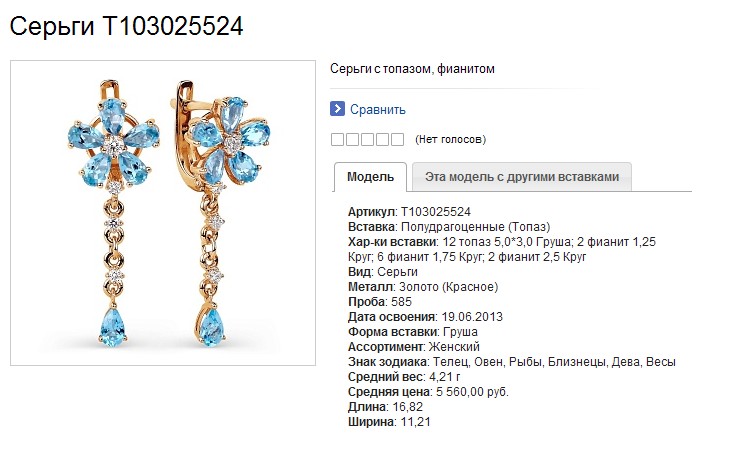This screenshot has width=731, height=454.
Task: Click the blue arrow icon beside Сравнить
Action: [337, 109]
